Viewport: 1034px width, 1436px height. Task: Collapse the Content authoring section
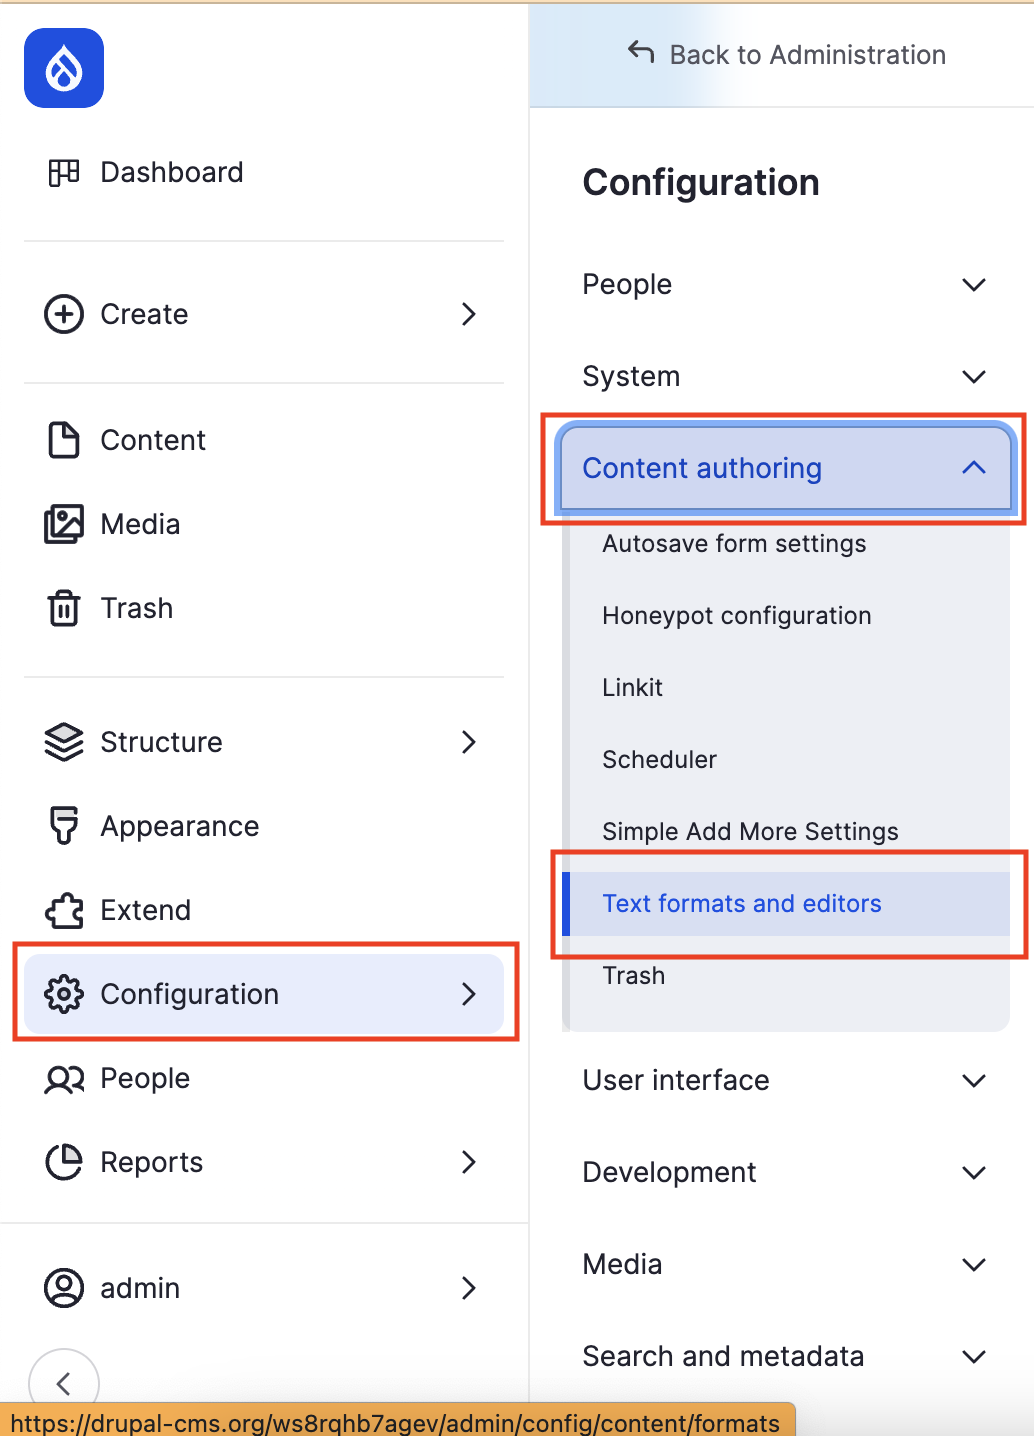click(x=784, y=468)
